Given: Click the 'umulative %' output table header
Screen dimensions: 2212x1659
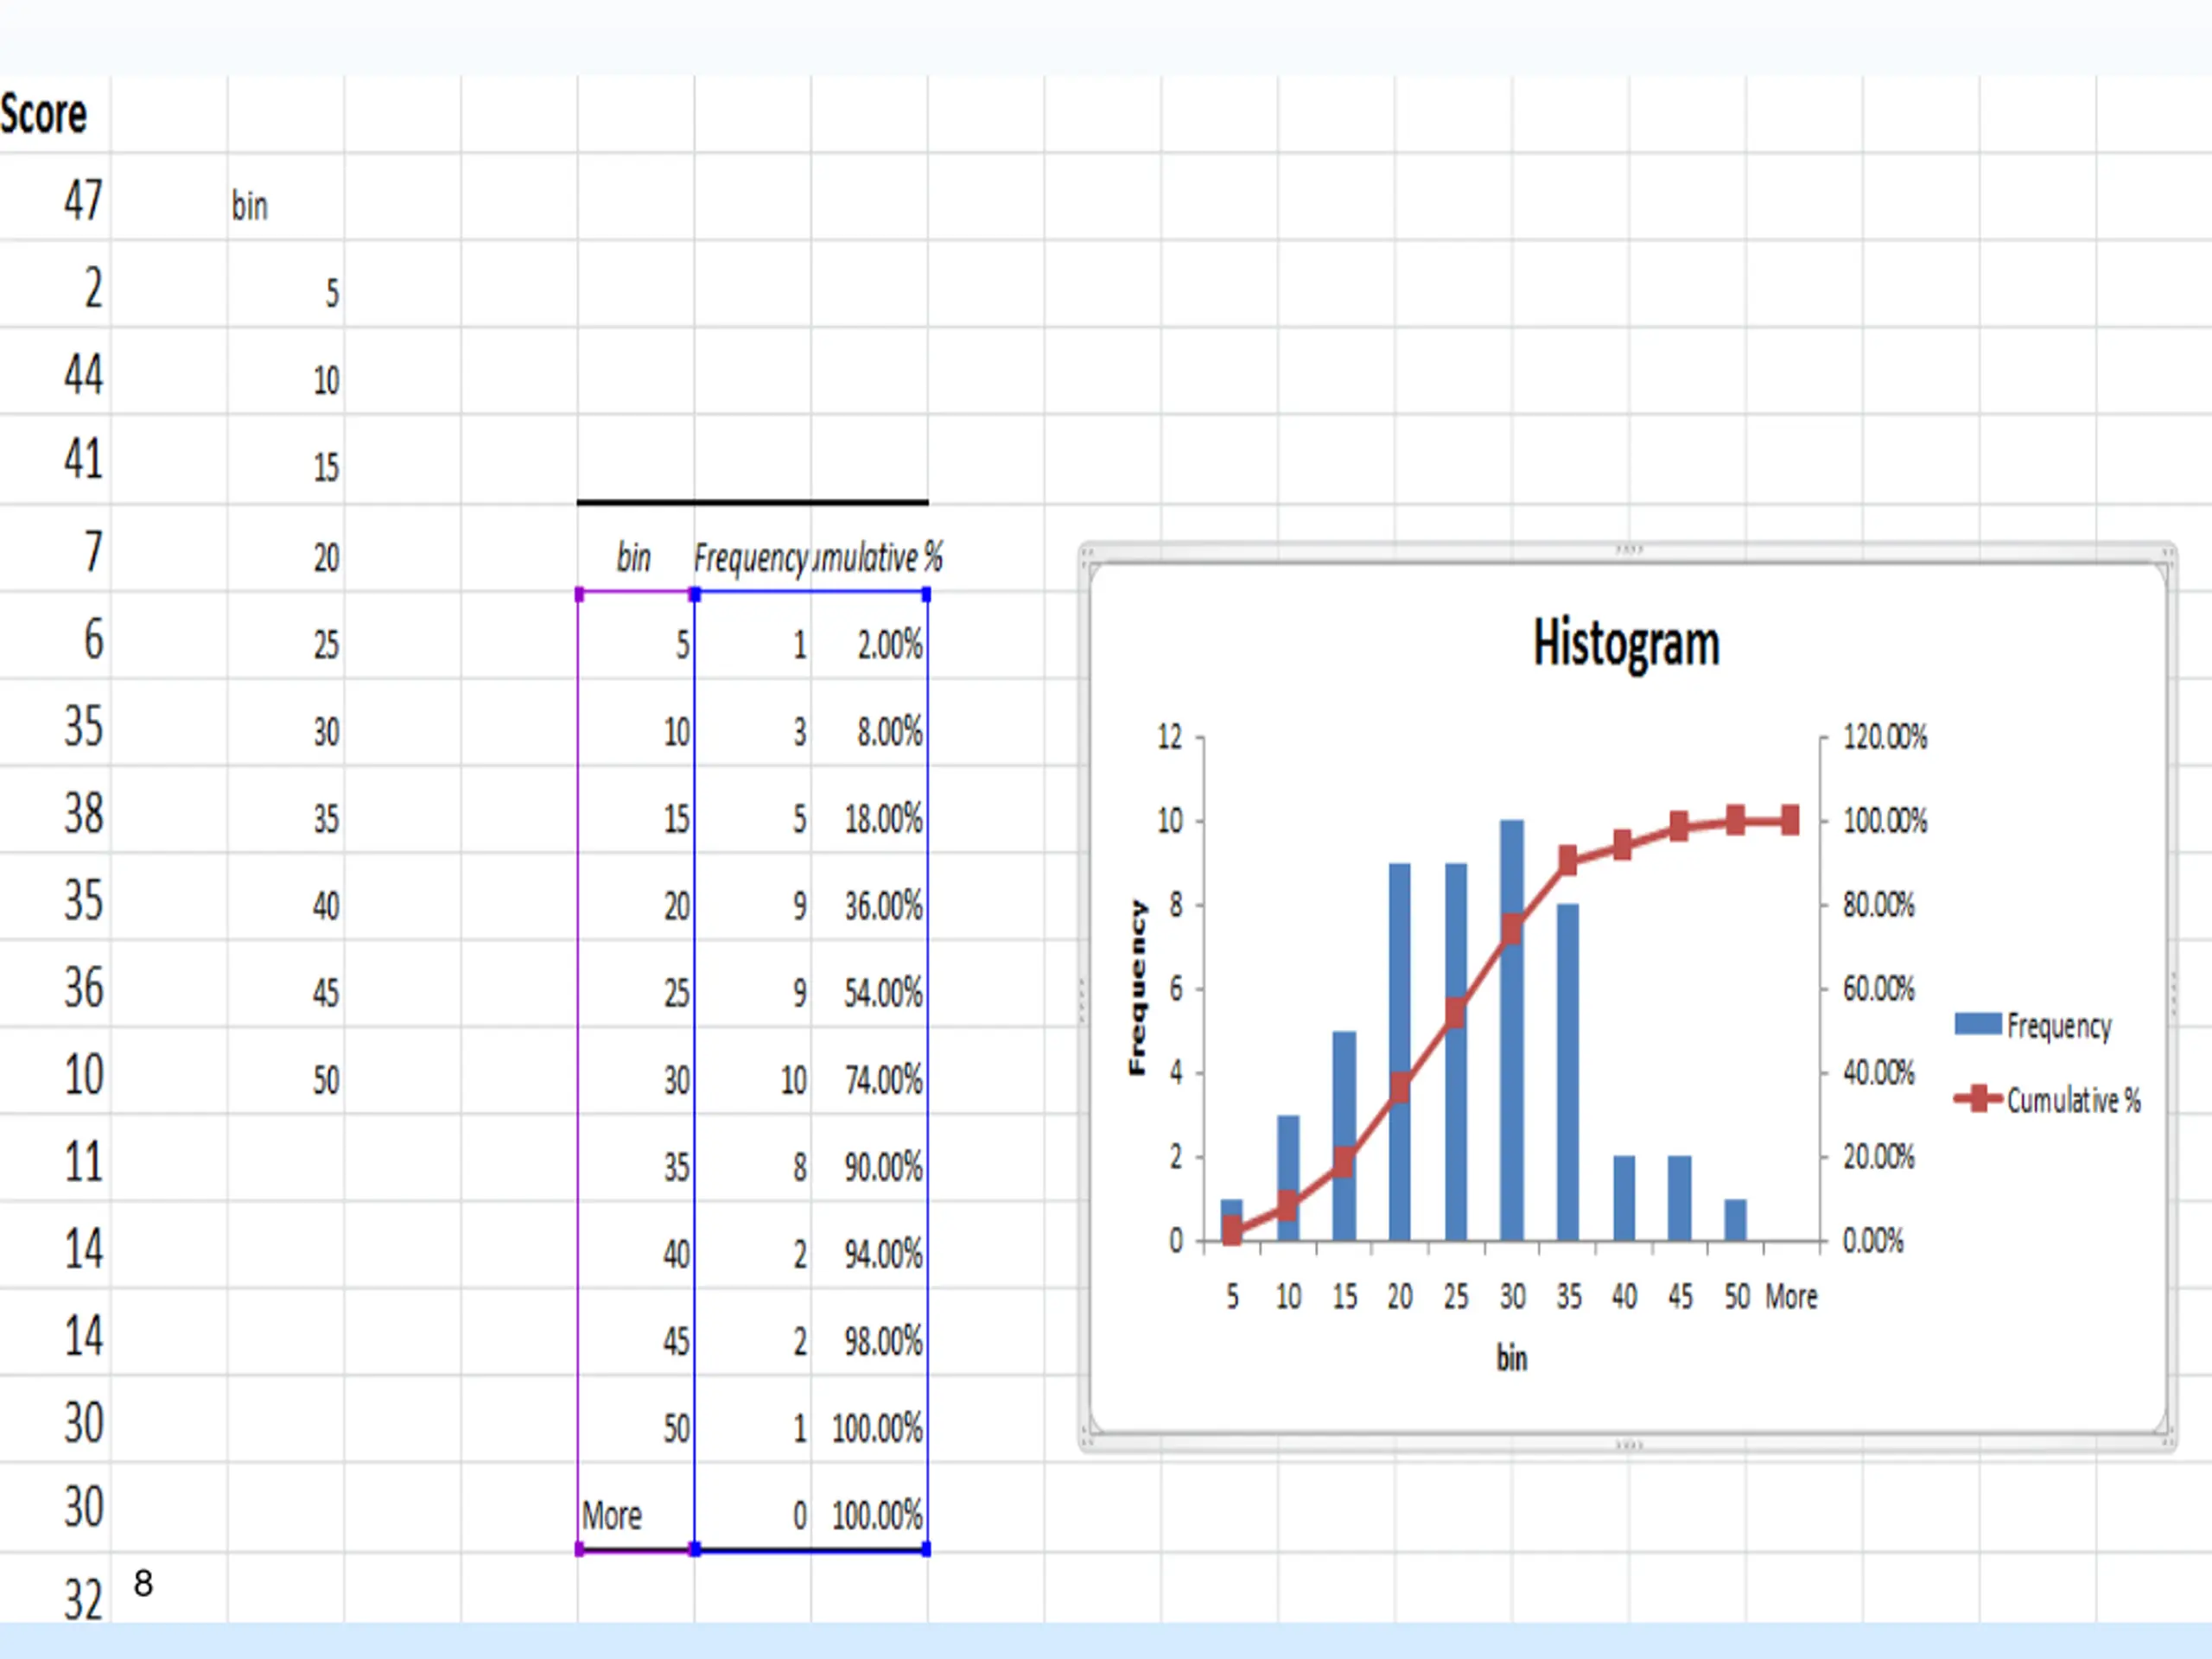Looking at the screenshot, I should (877, 557).
